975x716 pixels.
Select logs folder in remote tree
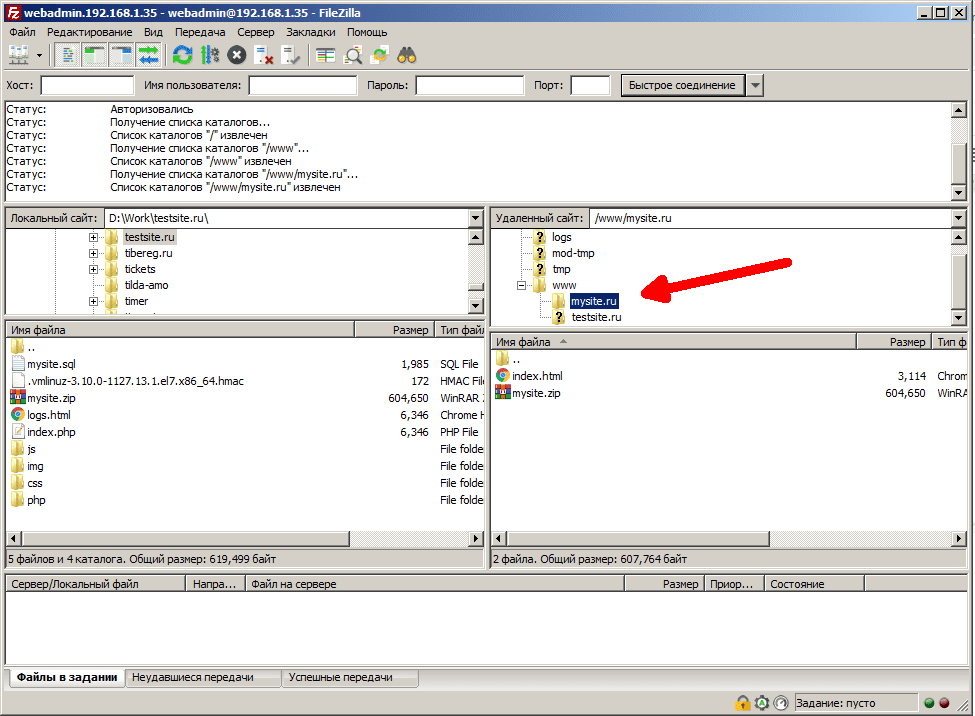pos(561,237)
